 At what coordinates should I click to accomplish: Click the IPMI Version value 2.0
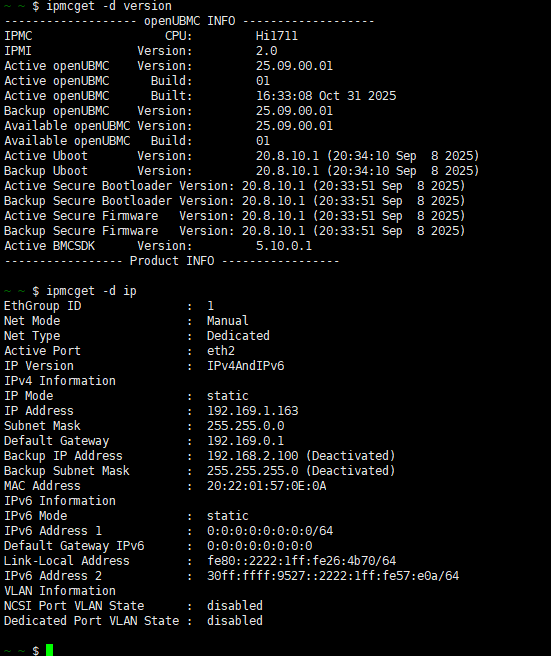pyautogui.click(x=267, y=51)
